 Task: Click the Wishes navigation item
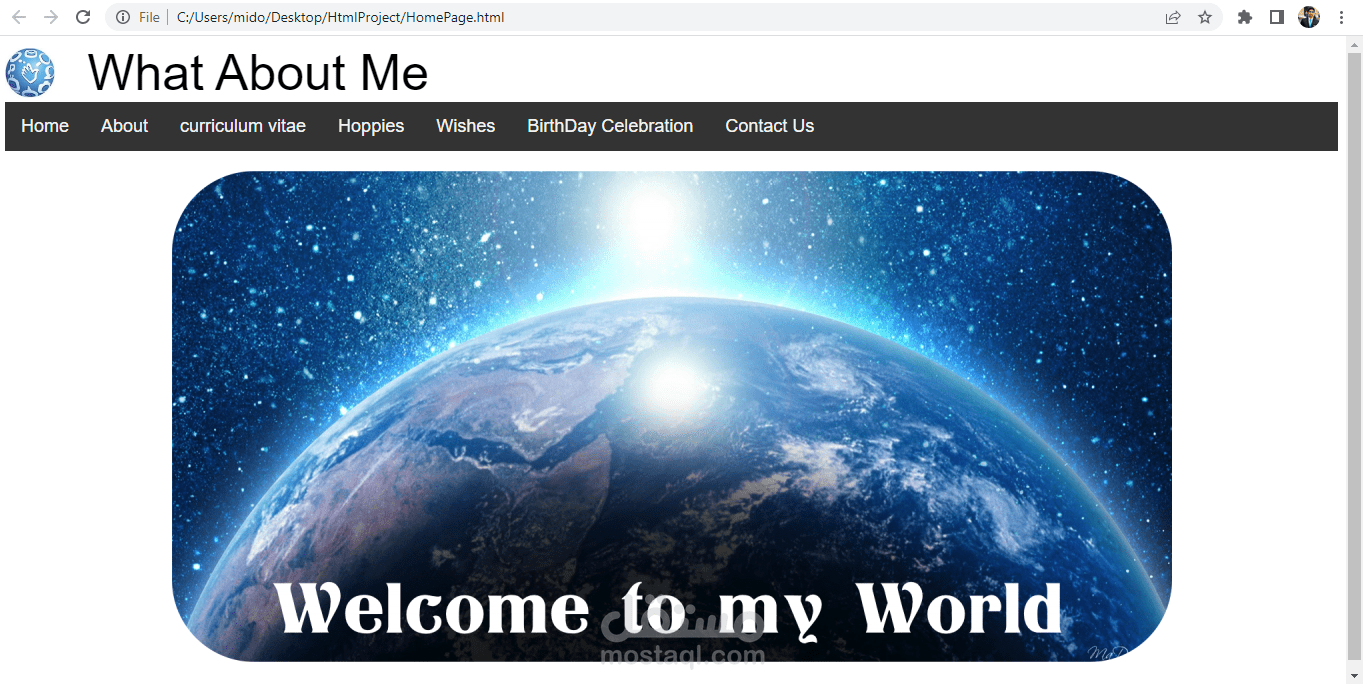point(465,126)
